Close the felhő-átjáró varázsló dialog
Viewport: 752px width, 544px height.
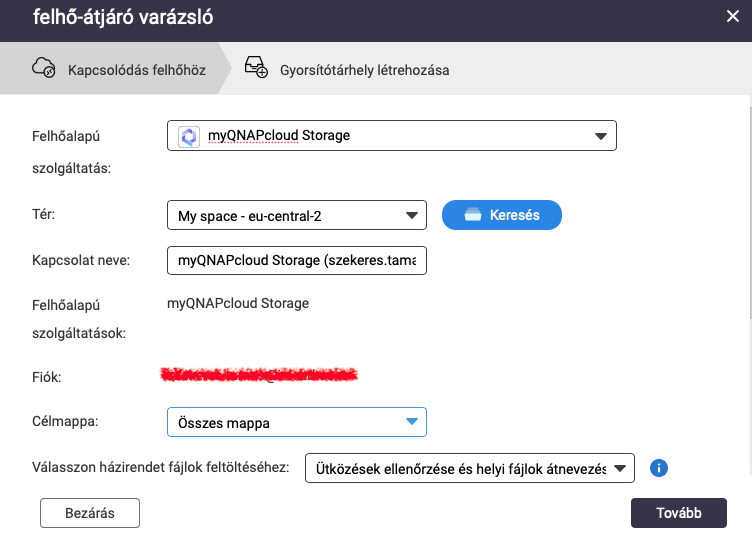pos(732,16)
